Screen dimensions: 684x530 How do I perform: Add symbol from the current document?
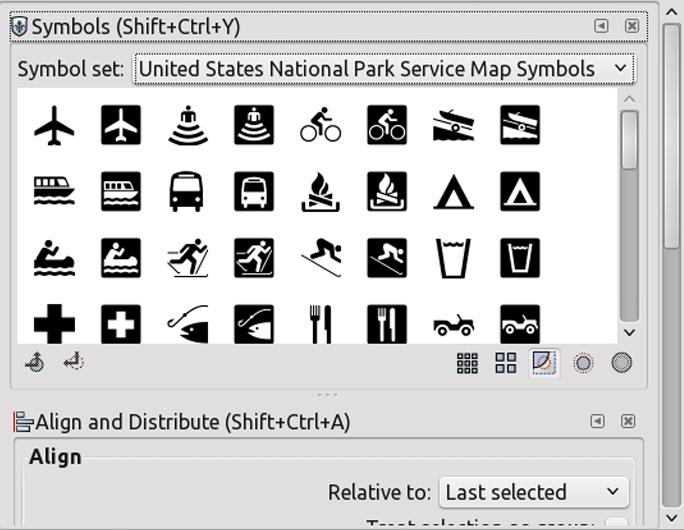click(x=35, y=363)
